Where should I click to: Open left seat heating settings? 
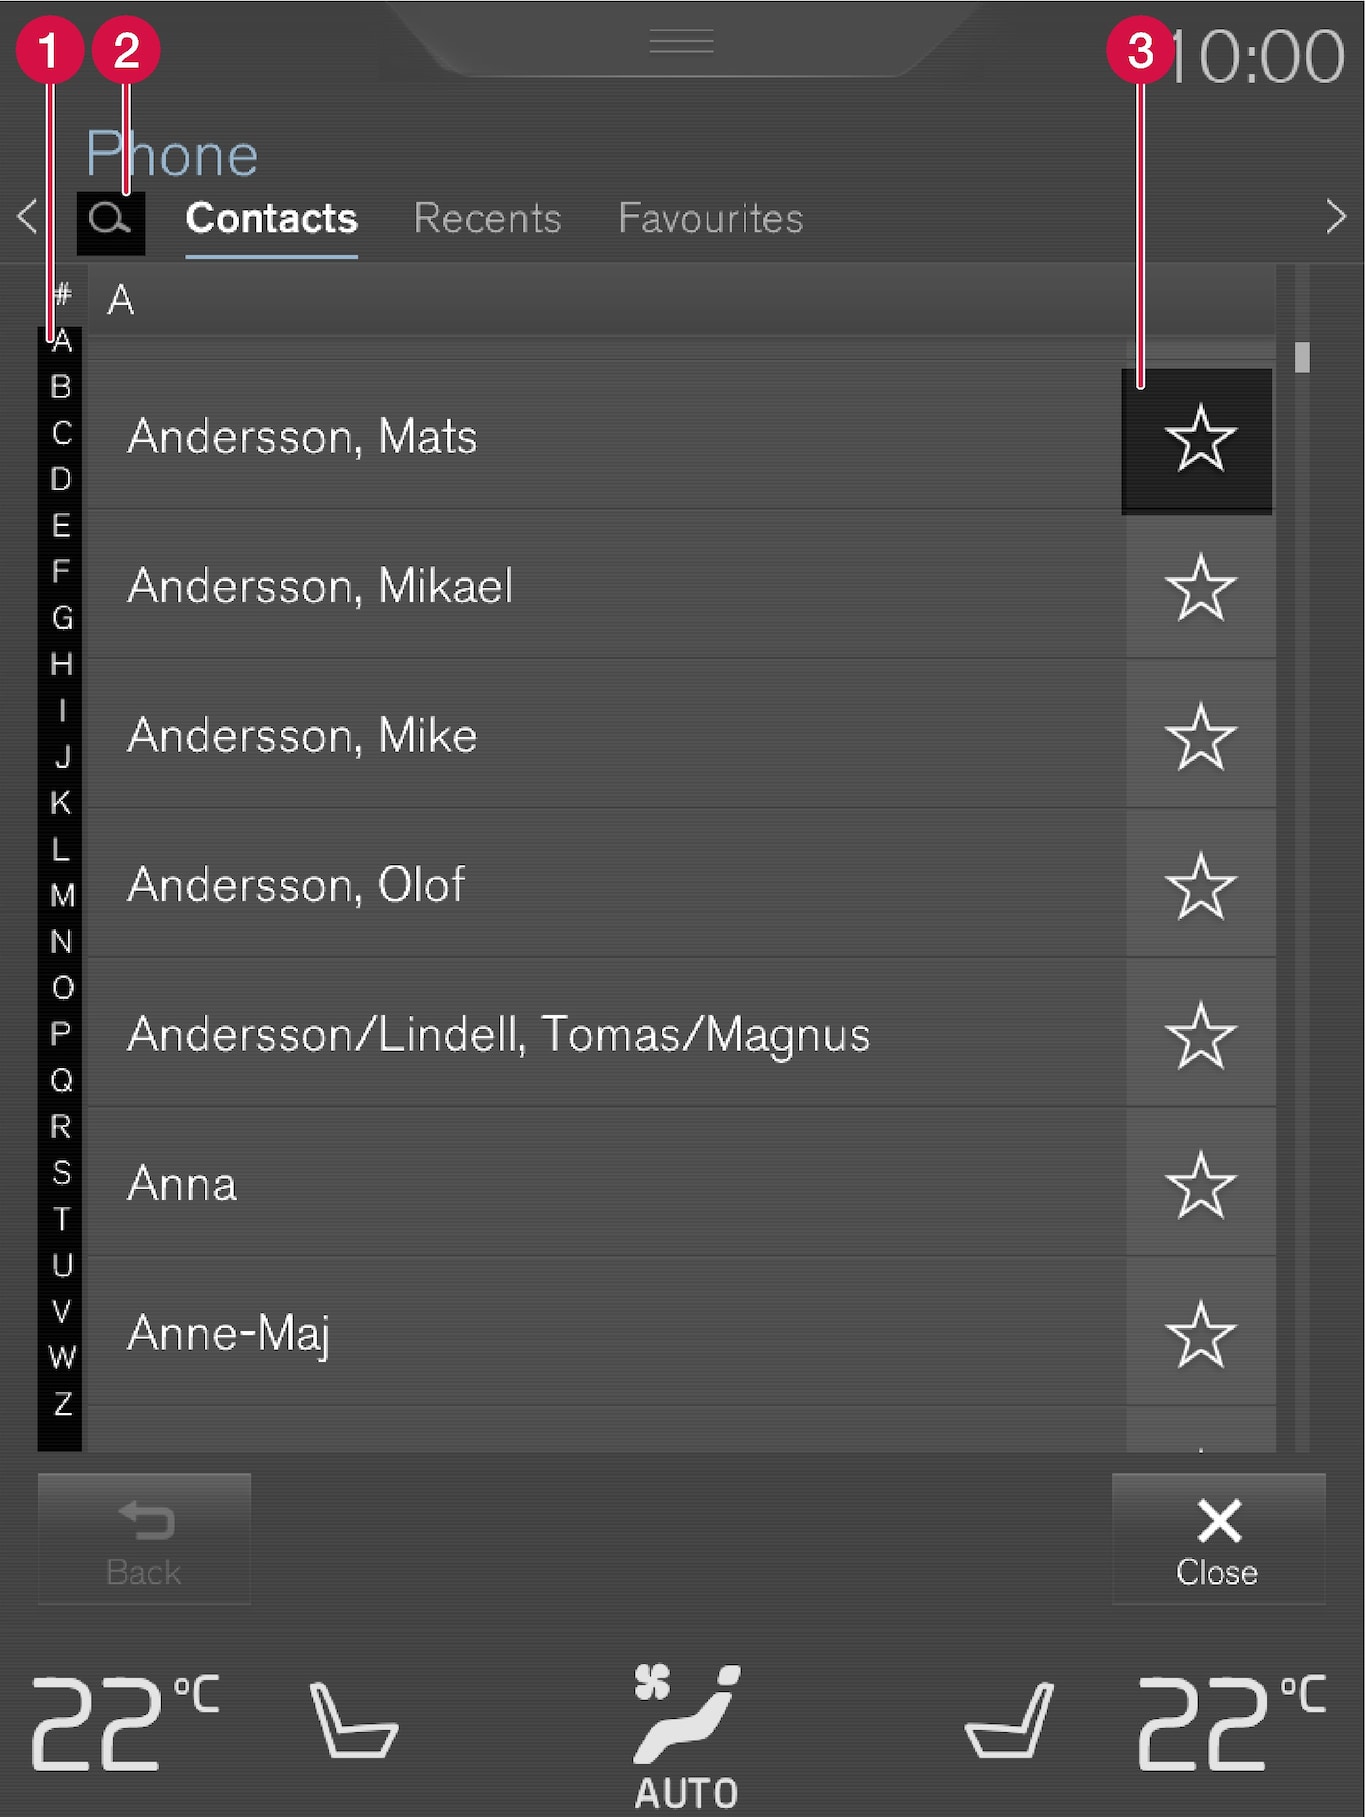point(353,1720)
